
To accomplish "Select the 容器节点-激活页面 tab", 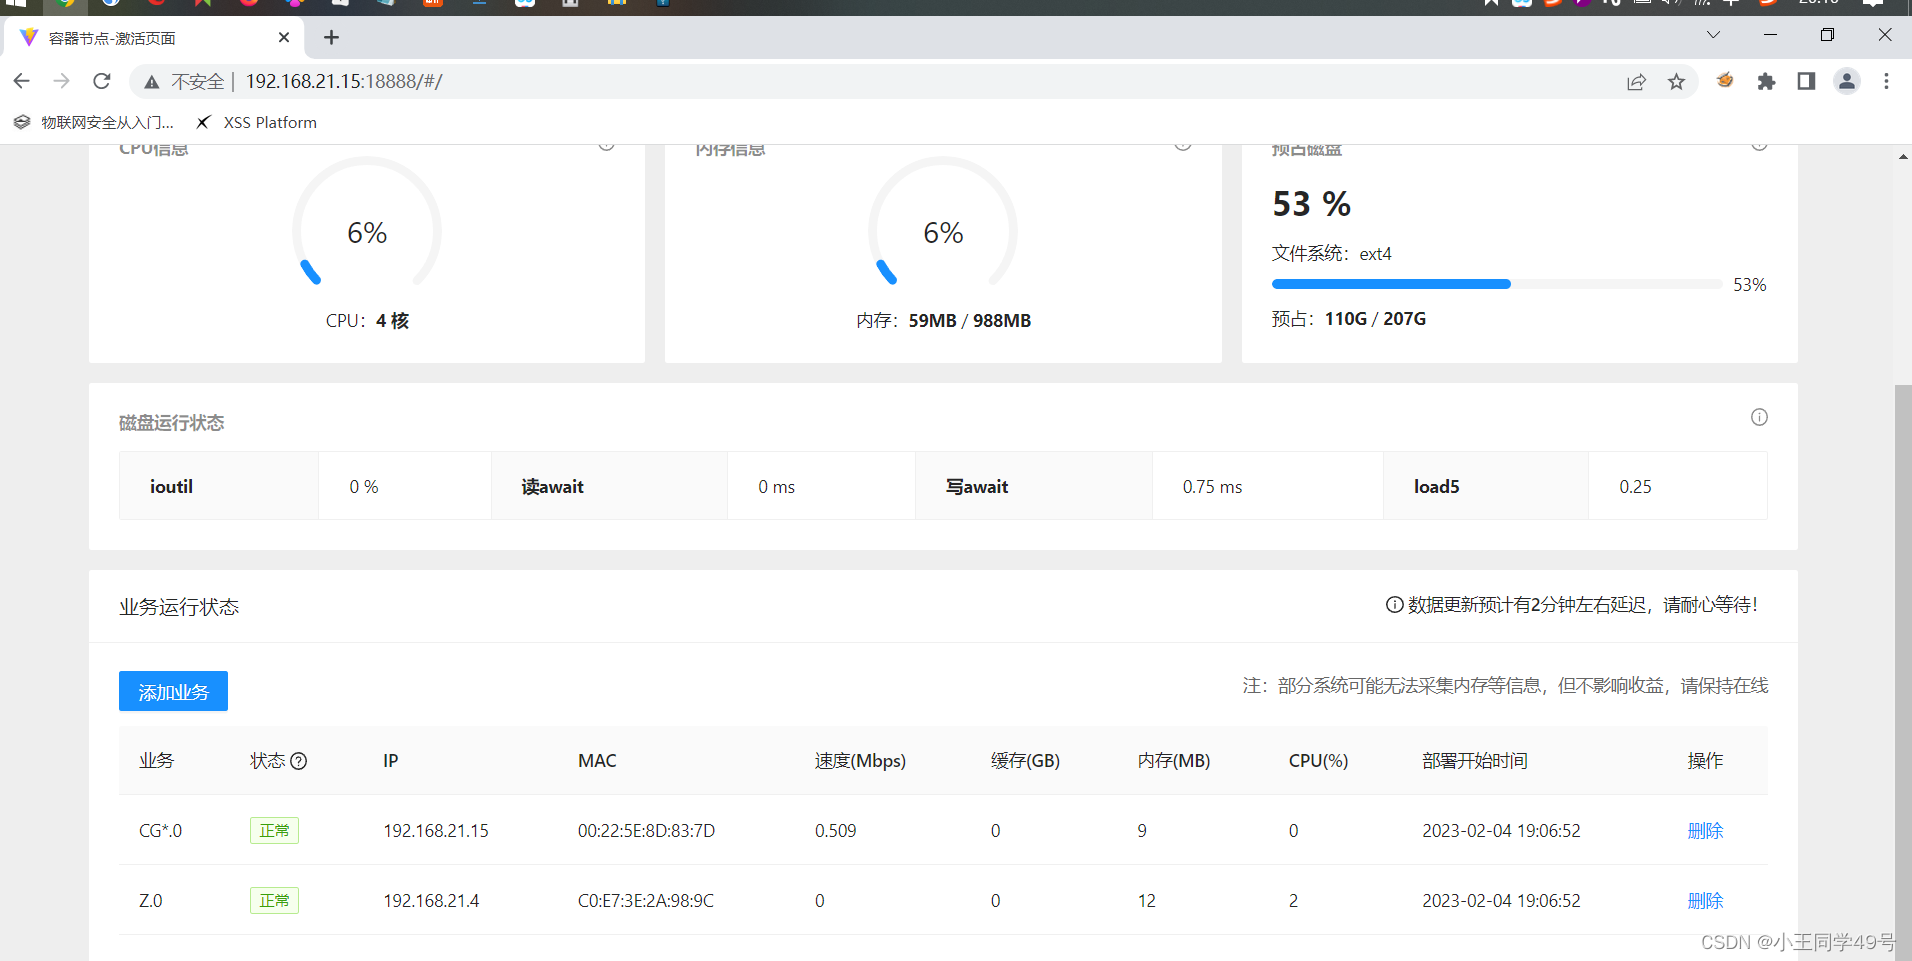I will (x=155, y=37).
